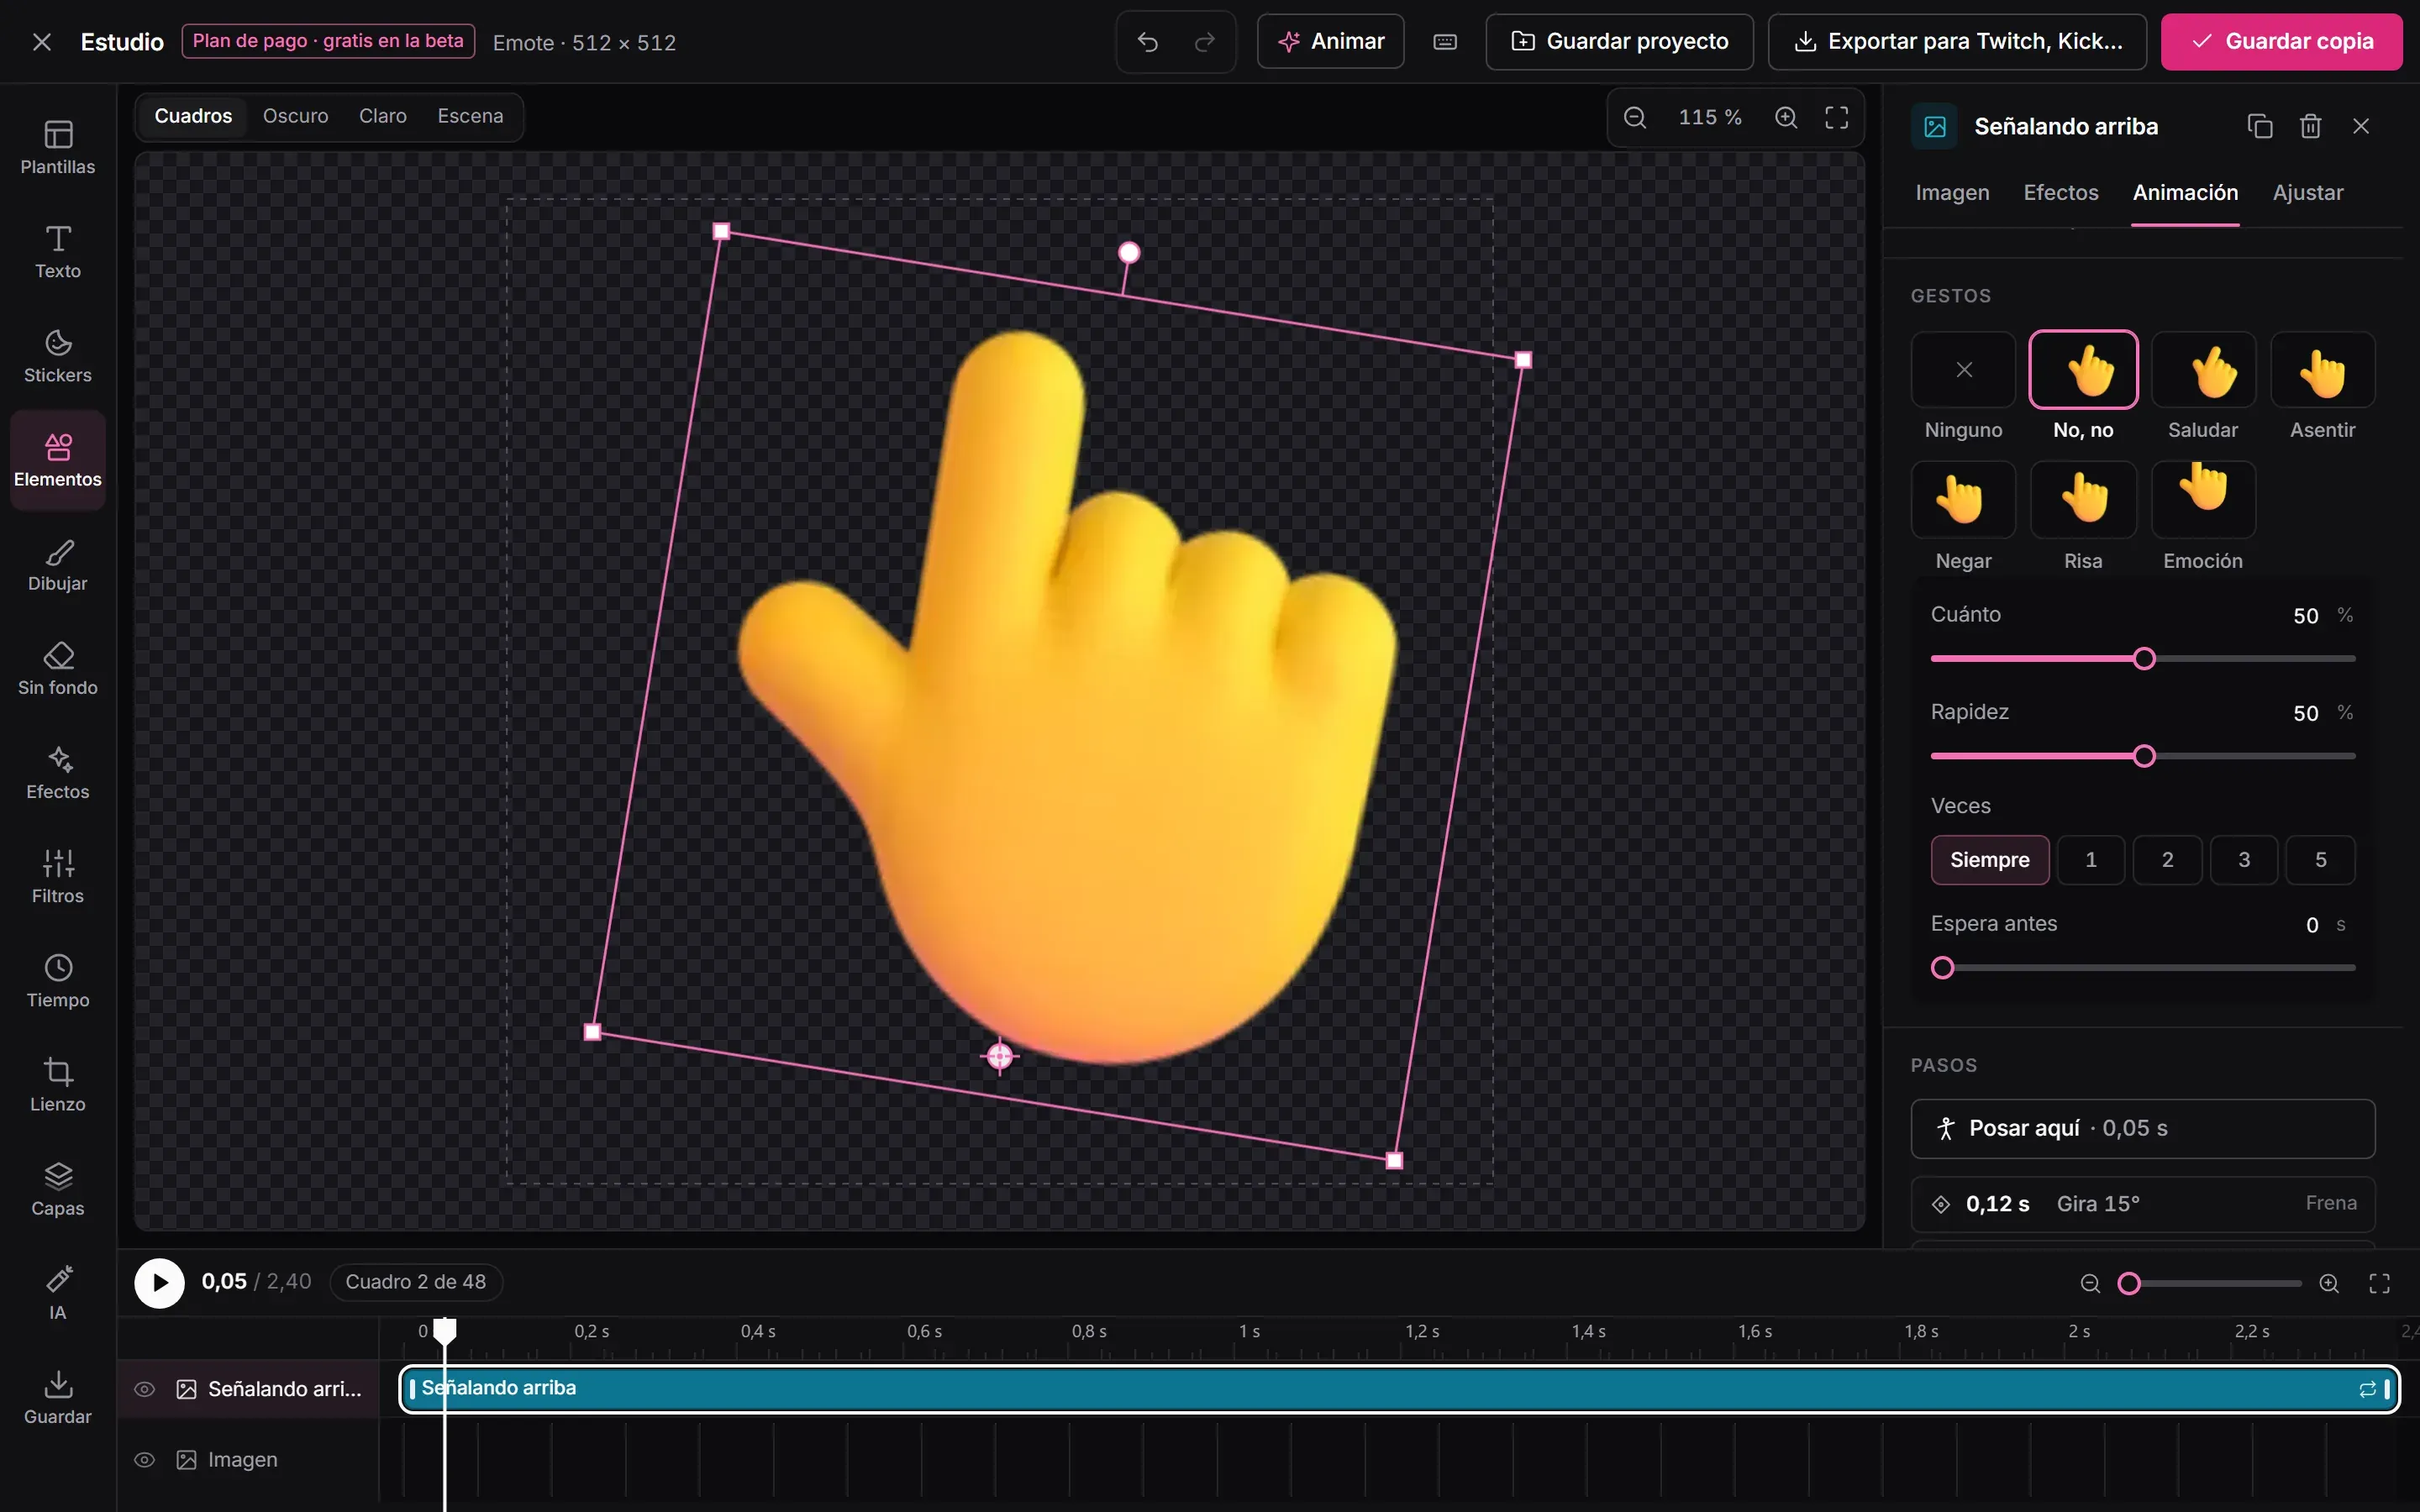Select the Señalando arriba timeline clip

click(1399, 1389)
